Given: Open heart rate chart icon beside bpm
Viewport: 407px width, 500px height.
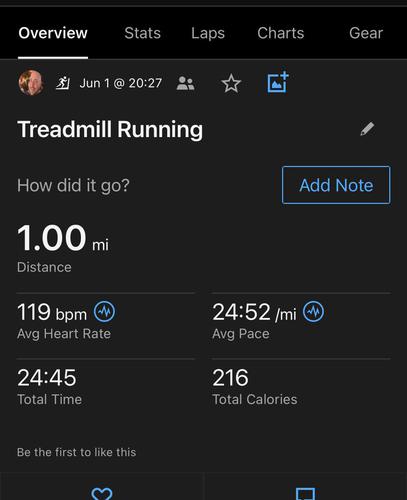Looking at the screenshot, I should (x=104, y=312).
